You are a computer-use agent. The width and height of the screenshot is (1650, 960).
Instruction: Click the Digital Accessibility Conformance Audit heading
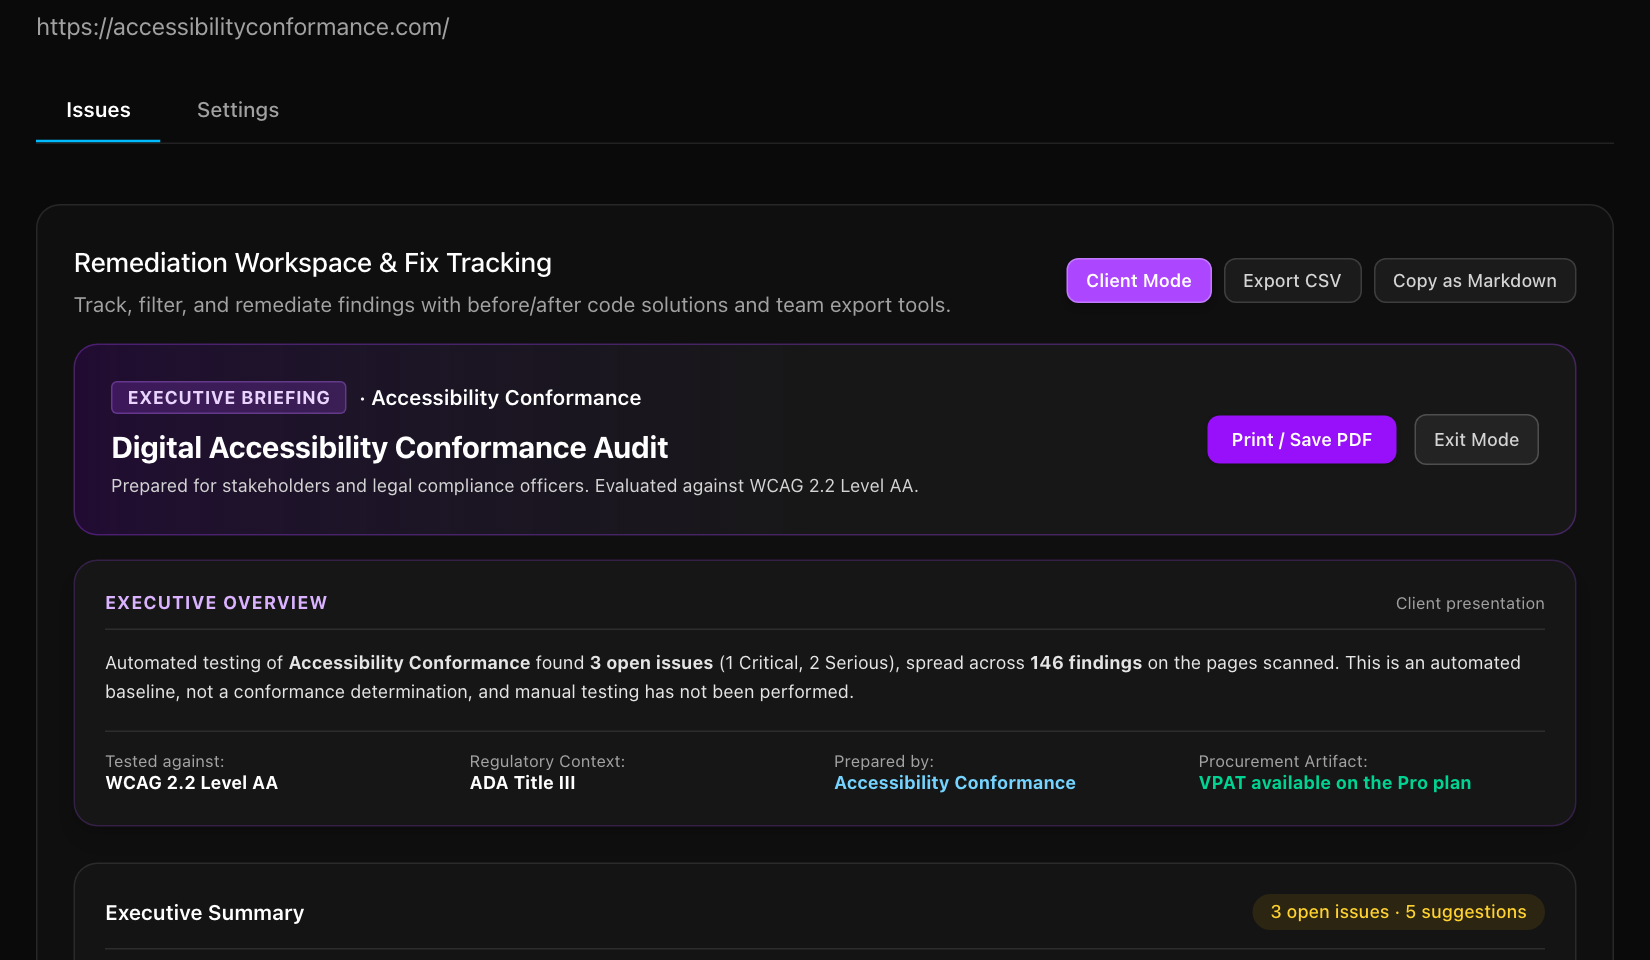coord(390,448)
